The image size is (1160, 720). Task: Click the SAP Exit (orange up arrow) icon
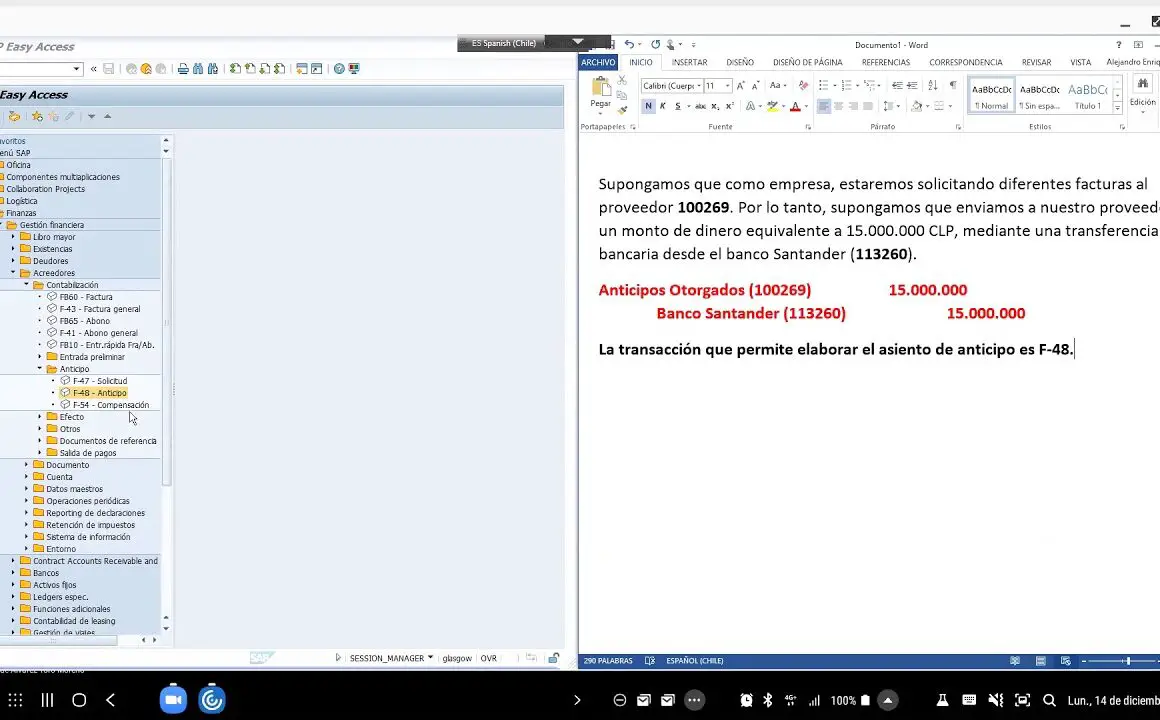146,69
